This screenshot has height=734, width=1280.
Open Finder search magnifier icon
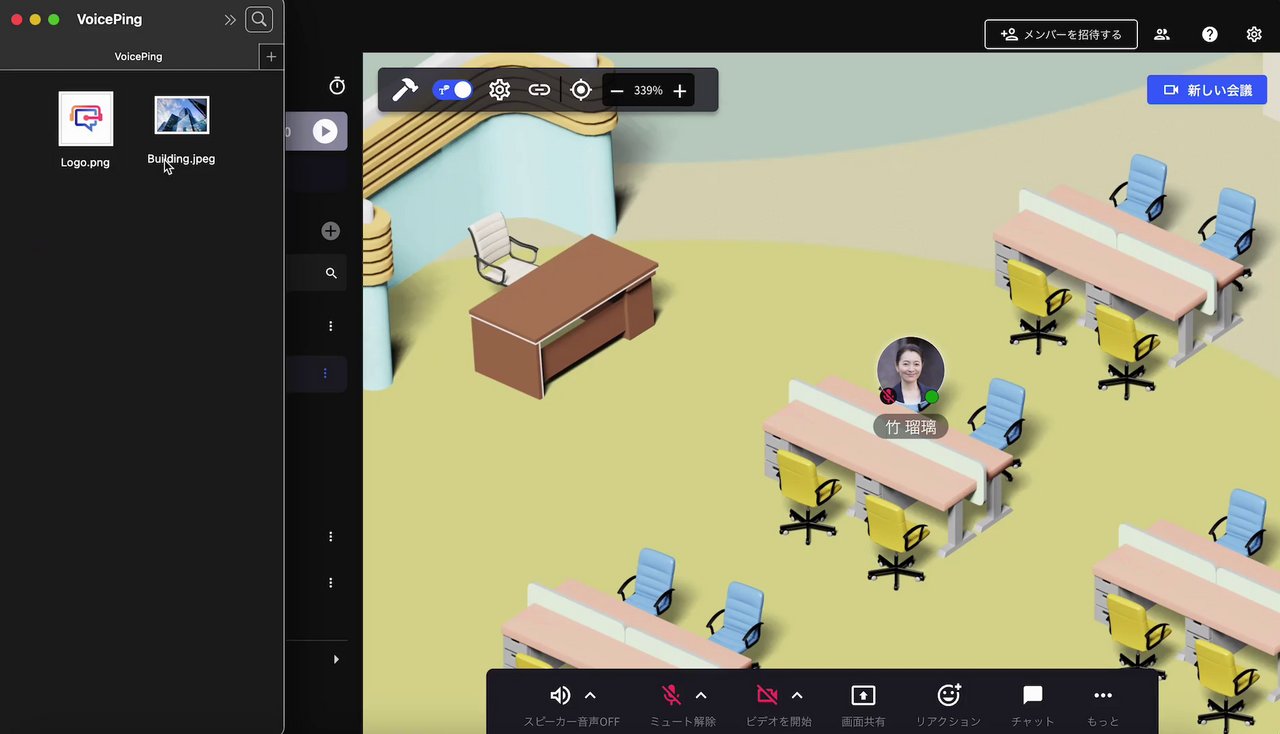click(259, 19)
